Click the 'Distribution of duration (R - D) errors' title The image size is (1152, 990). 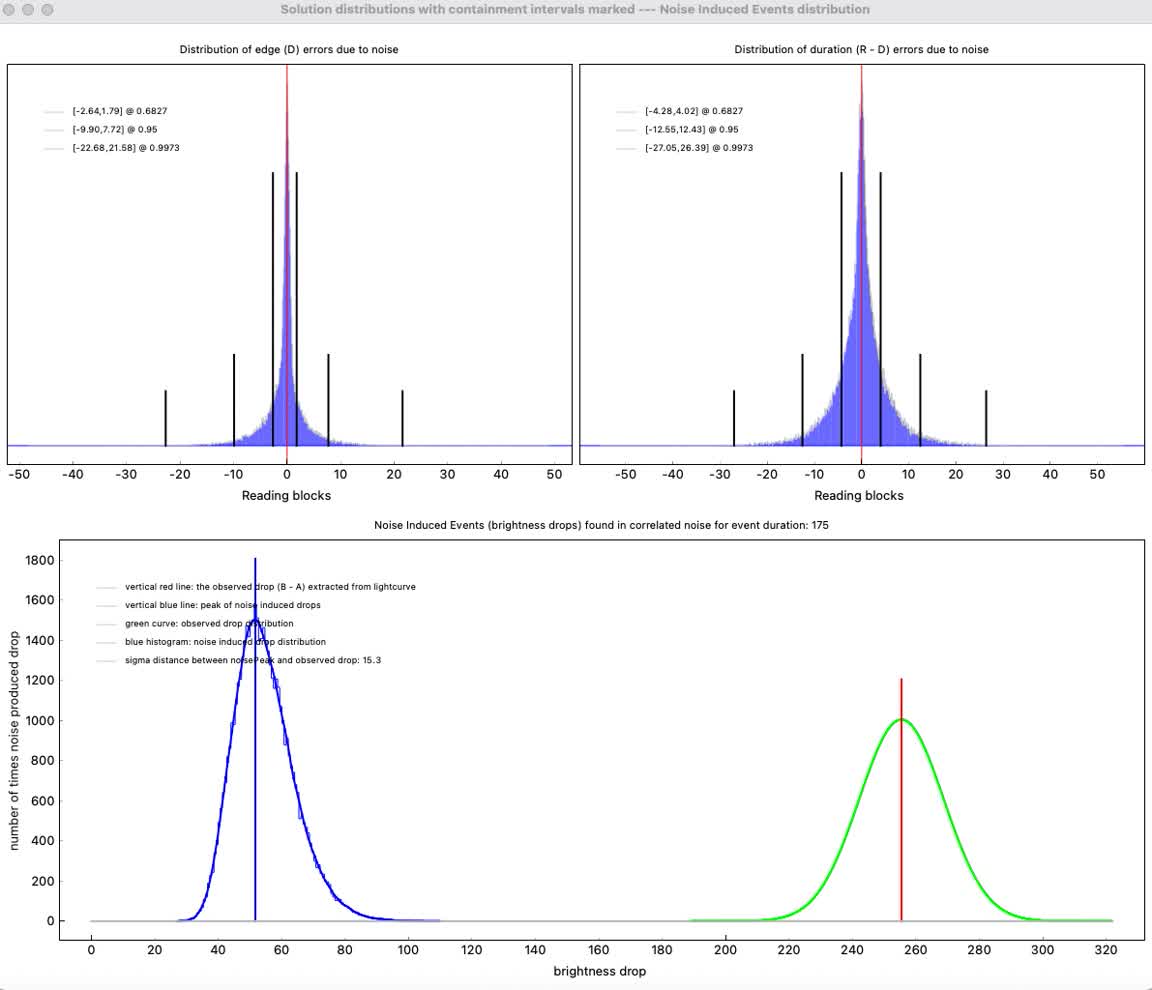[861, 49]
